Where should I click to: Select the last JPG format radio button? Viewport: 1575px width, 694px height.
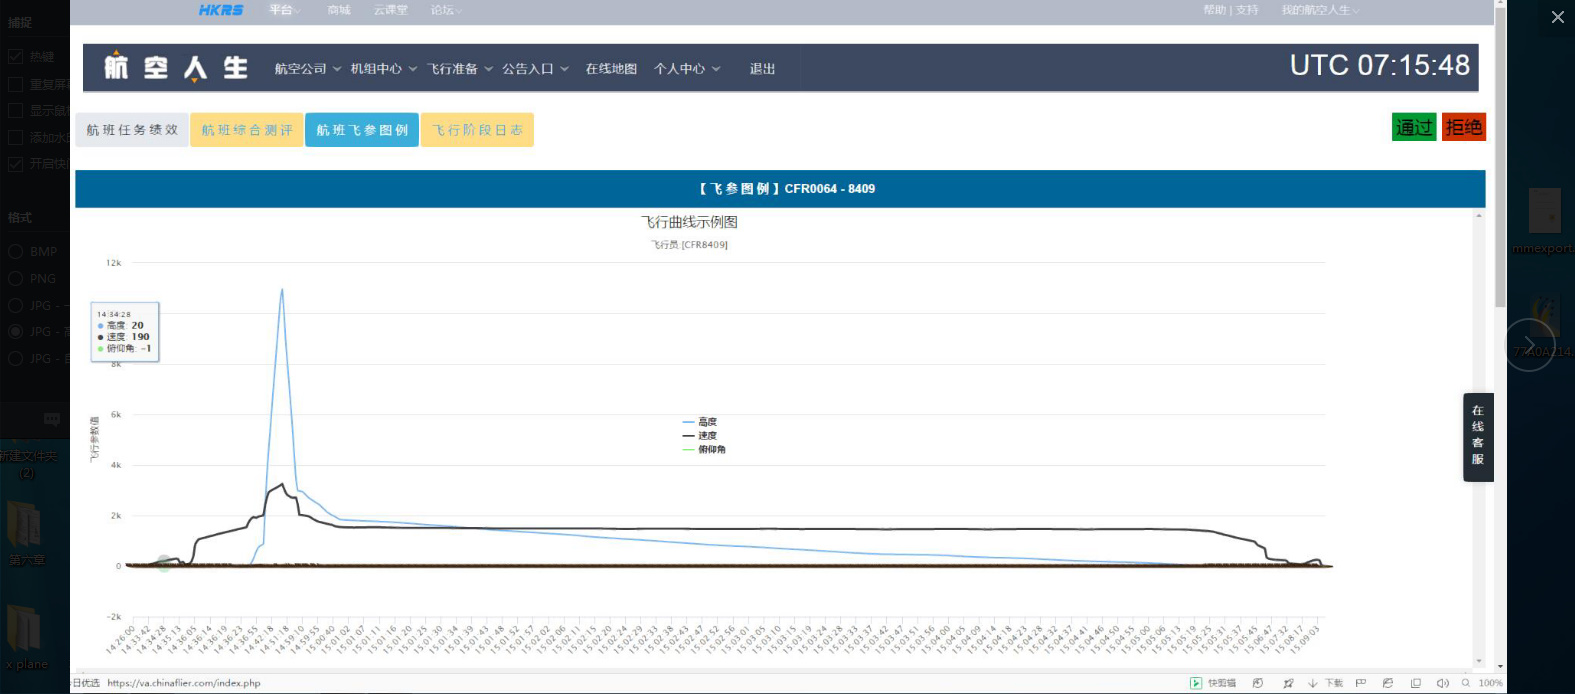tap(15, 358)
